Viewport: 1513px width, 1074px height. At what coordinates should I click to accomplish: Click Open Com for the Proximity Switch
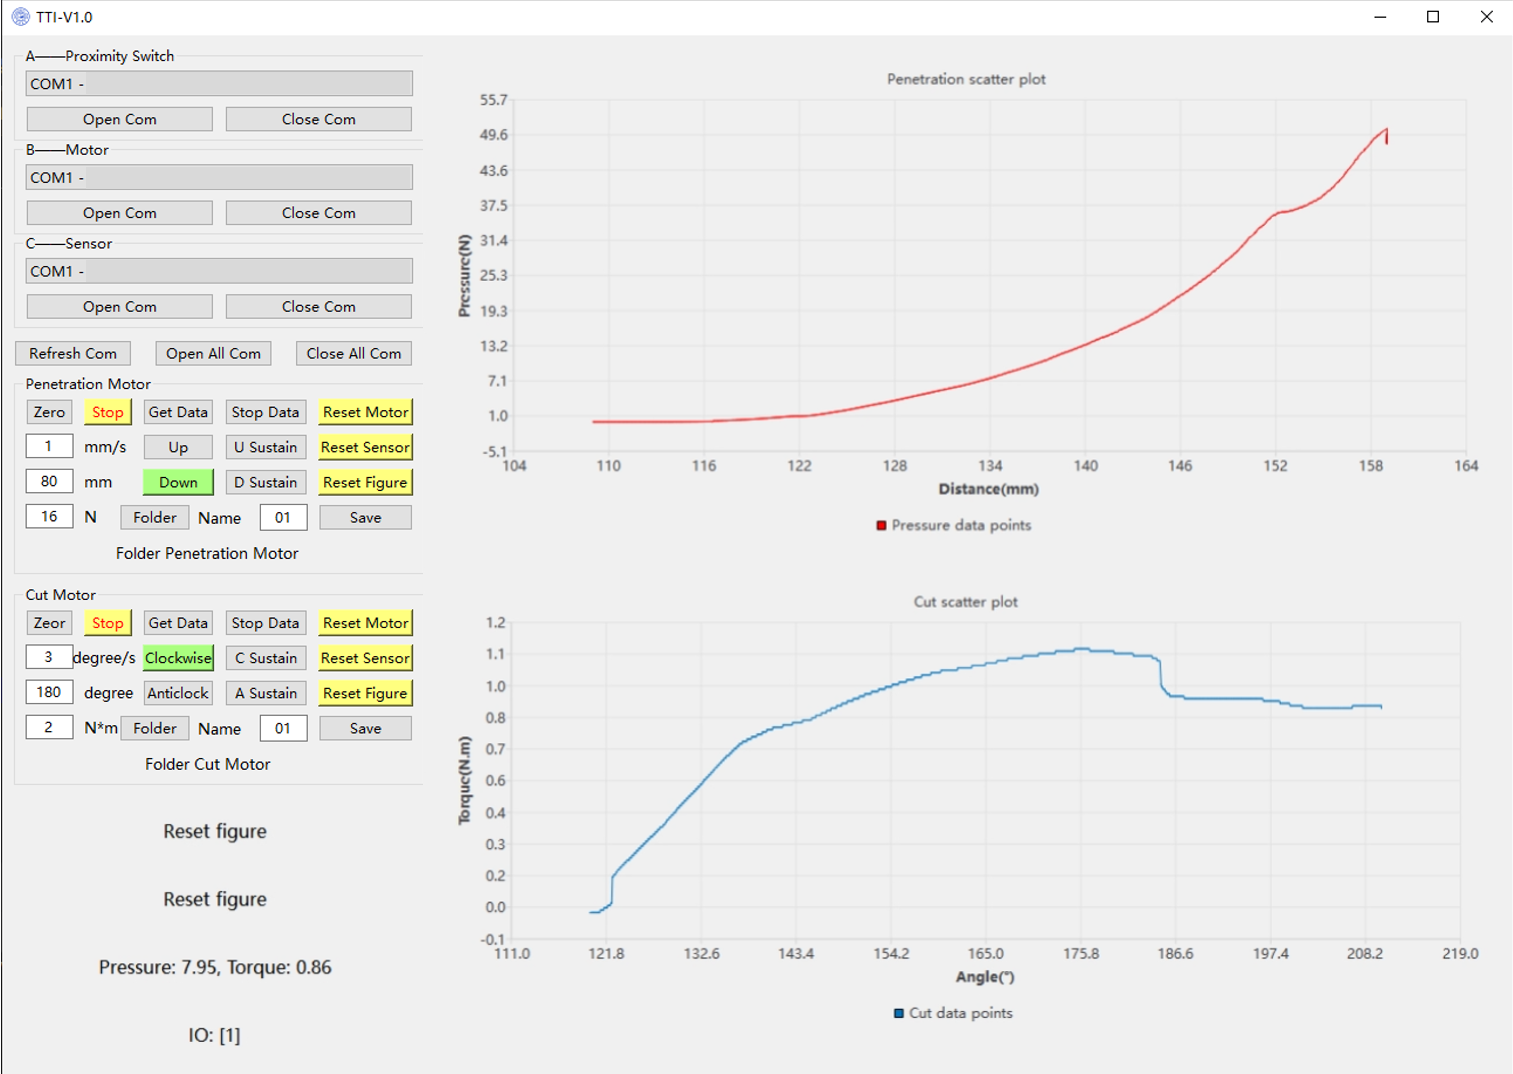[120, 119]
